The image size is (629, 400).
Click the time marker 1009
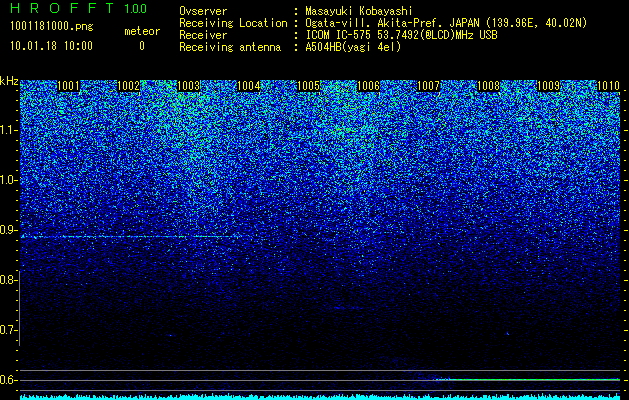click(x=548, y=86)
